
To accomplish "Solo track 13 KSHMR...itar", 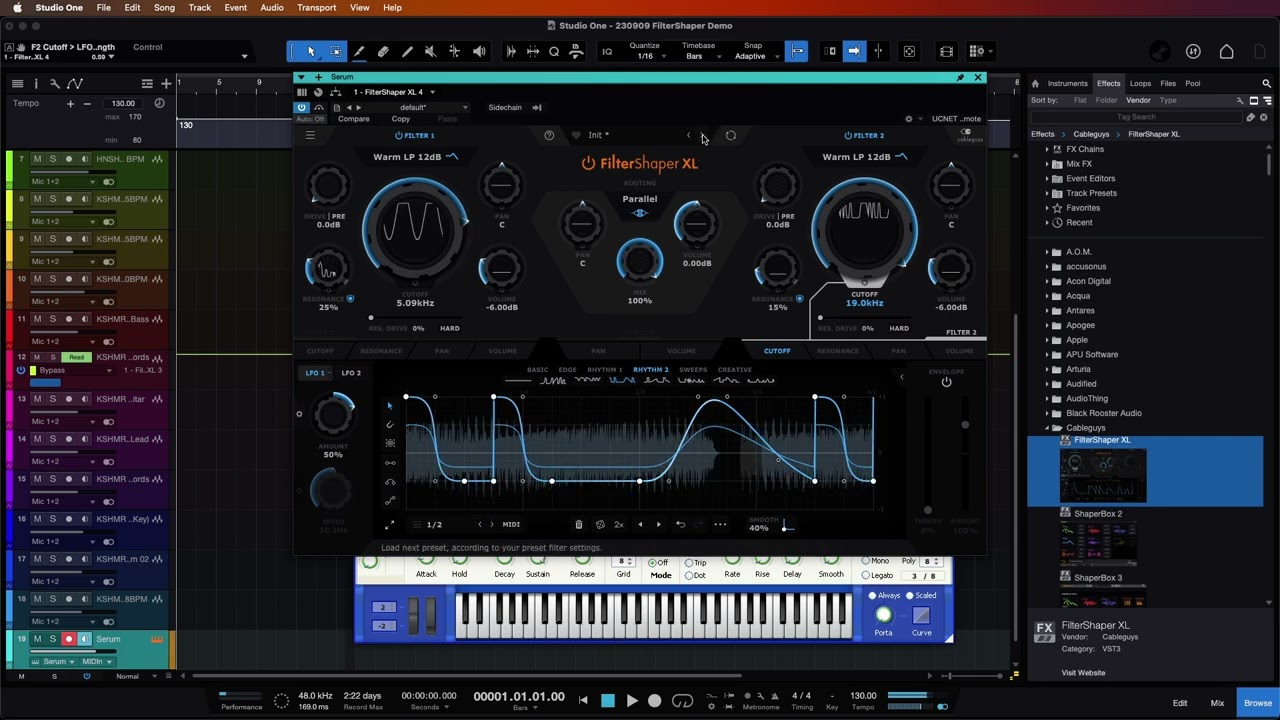I will [x=53, y=399].
